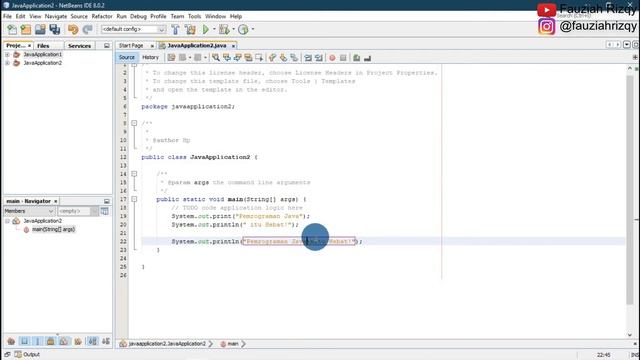This screenshot has width=640, height=360.
Task: Click the Find Selection magnifier icon
Action: click(216, 58)
